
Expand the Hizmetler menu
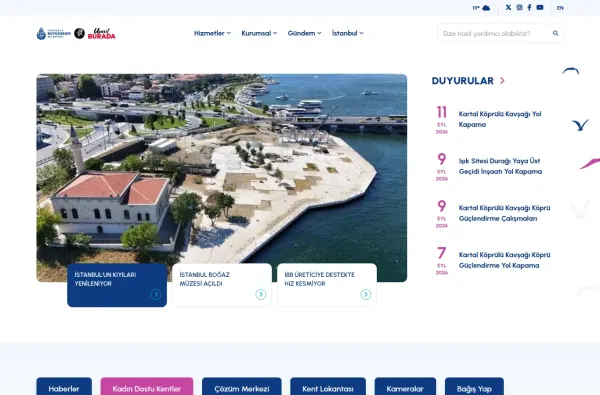tap(212, 33)
